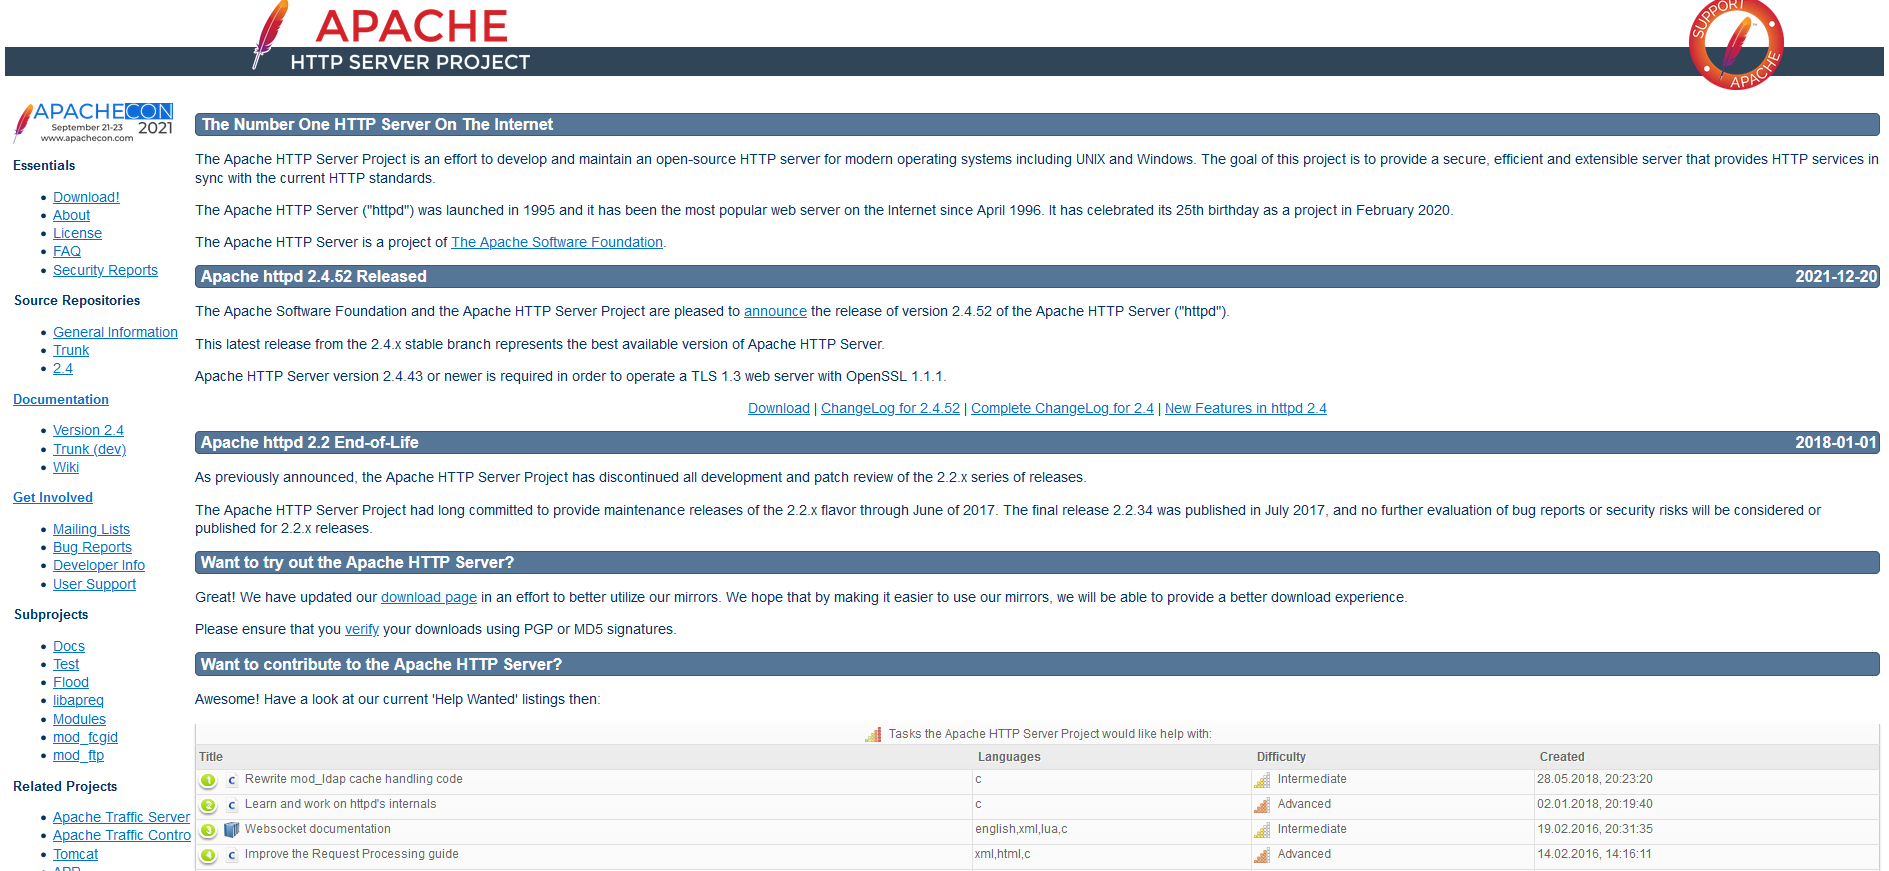The width and height of the screenshot is (1889, 871).
Task: Select 'Rewrite mod_ldap cache handling code' title
Action: 354,779
